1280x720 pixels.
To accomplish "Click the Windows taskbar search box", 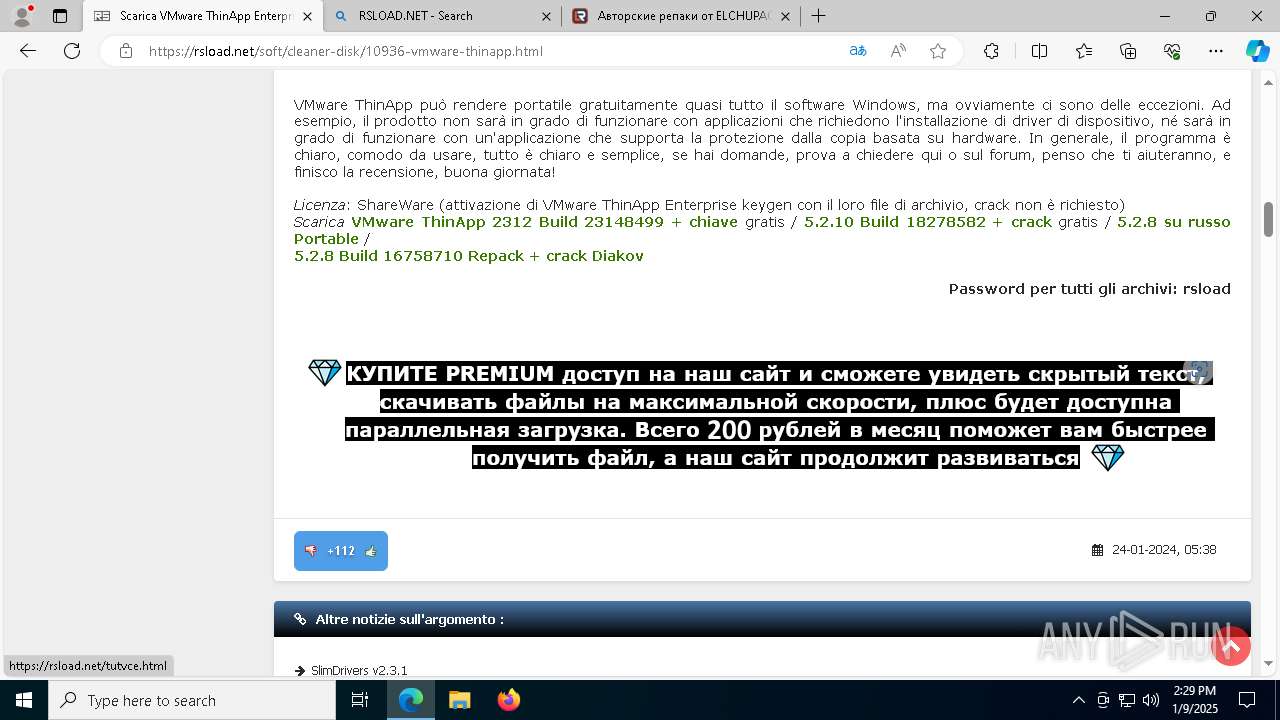I will click(x=192, y=700).
